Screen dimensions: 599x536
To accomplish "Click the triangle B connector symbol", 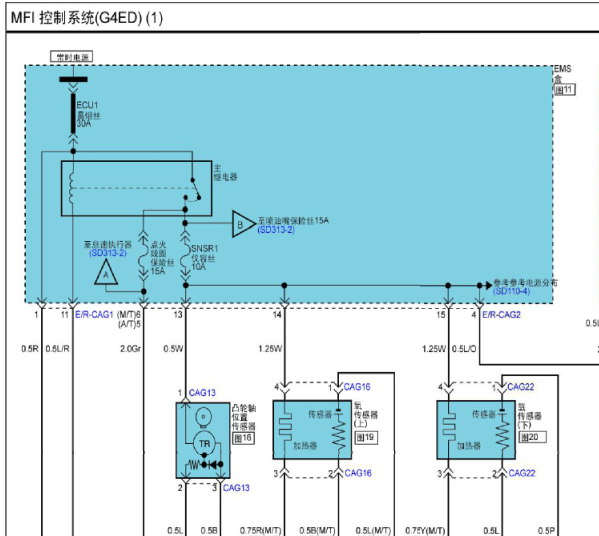I will tap(243, 224).
